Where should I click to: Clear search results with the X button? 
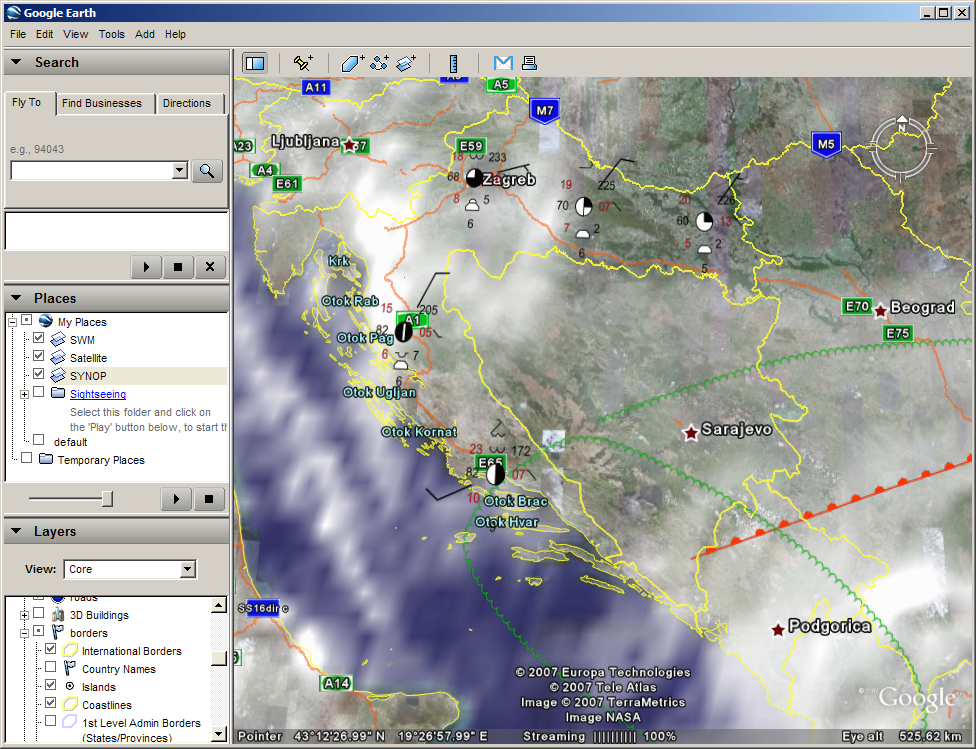(x=210, y=267)
